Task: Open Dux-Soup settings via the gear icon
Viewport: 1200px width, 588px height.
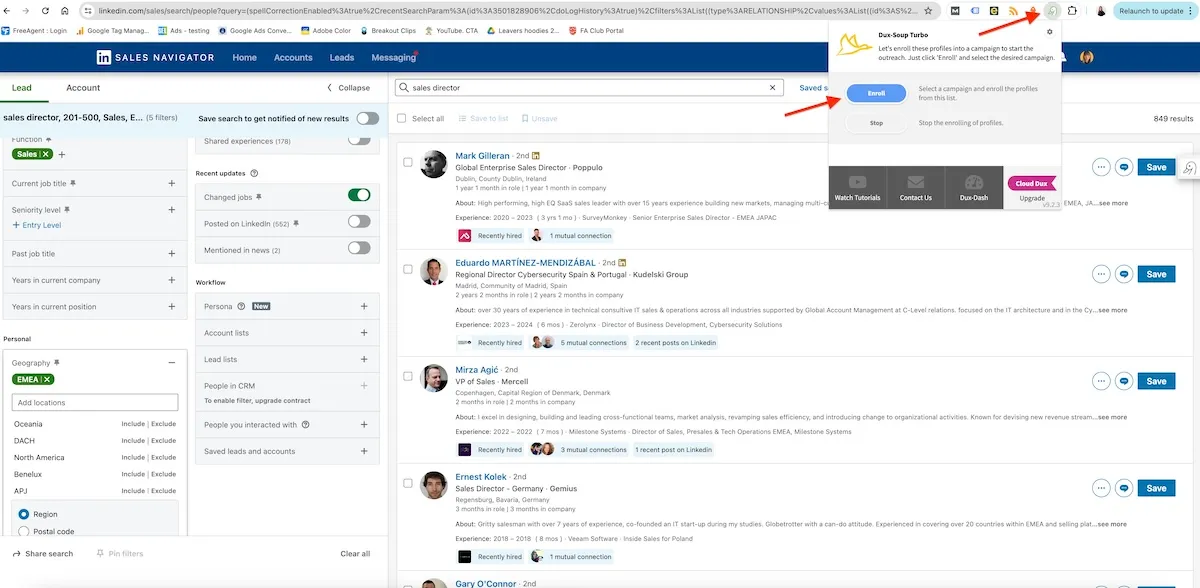Action: pos(1050,32)
